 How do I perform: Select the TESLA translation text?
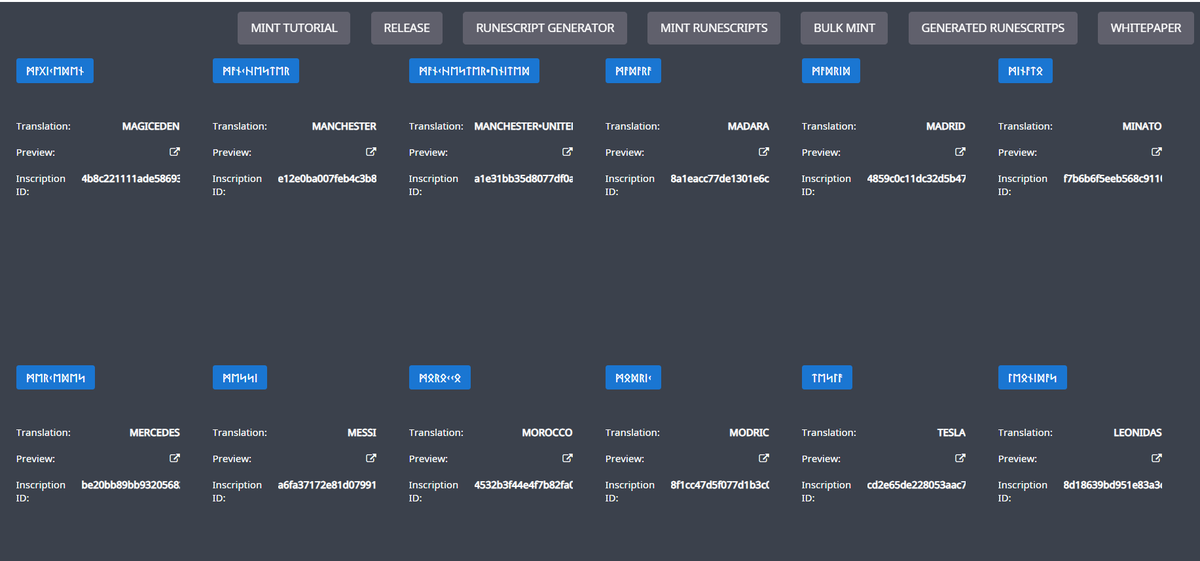point(951,433)
